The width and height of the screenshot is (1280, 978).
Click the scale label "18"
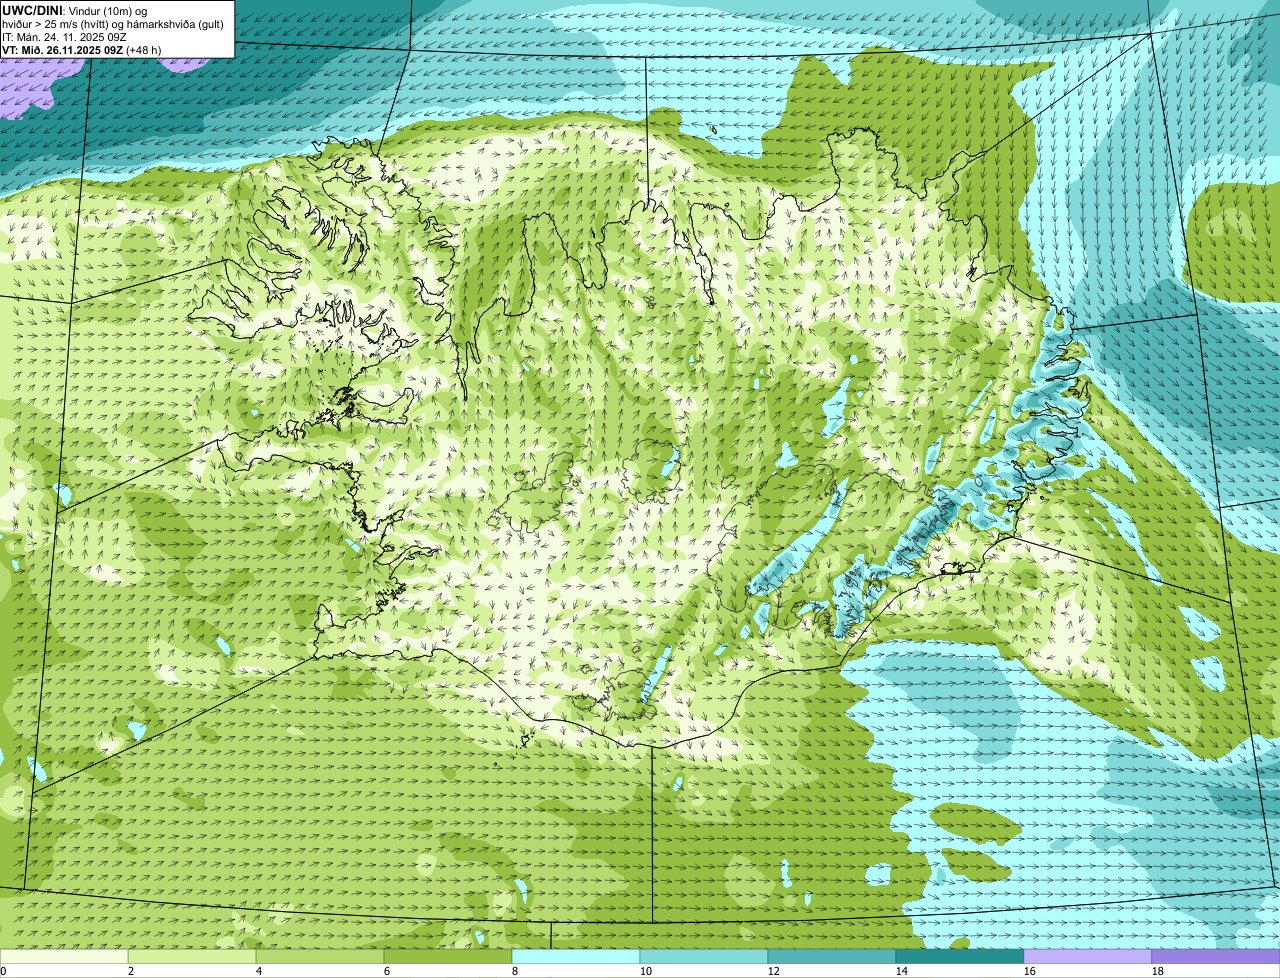click(1158, 971)
